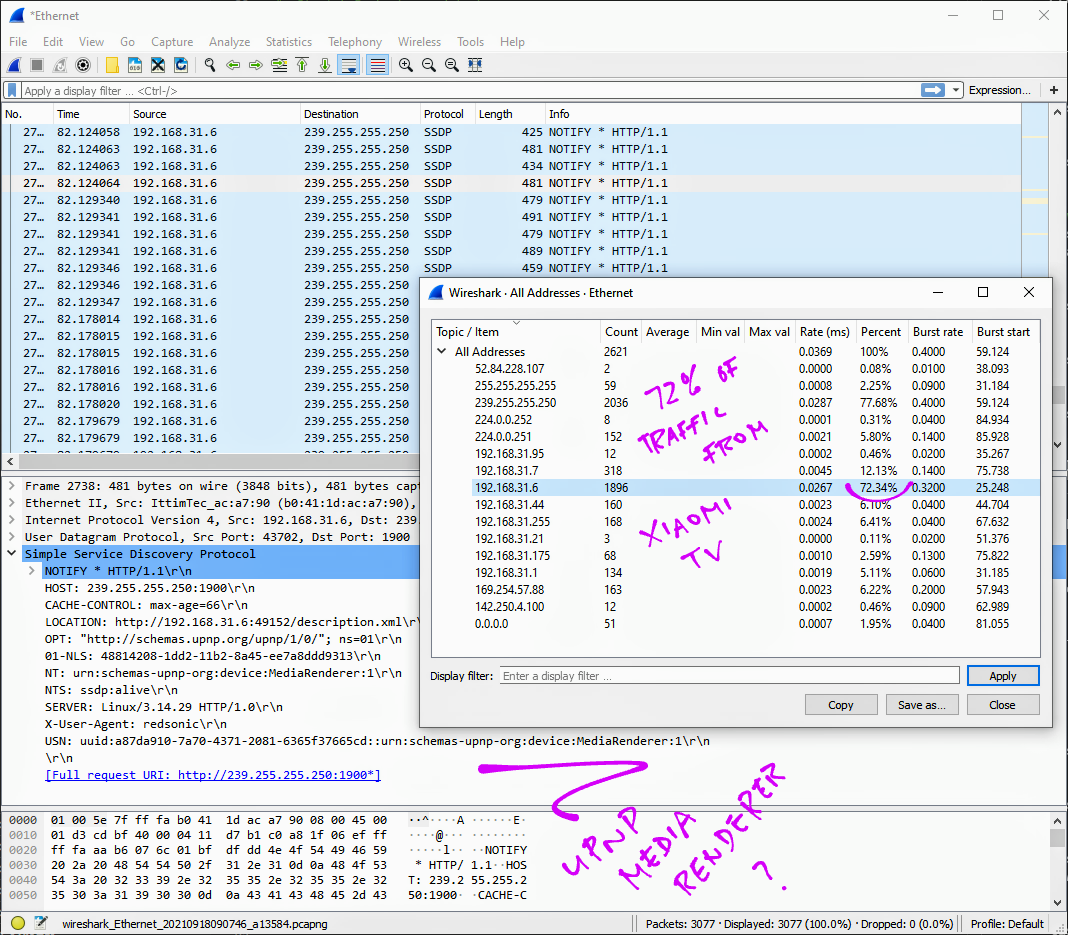Expand the Internet Protocol Version 4 section
Screen dimensions: 1068x935
point(11,520)
